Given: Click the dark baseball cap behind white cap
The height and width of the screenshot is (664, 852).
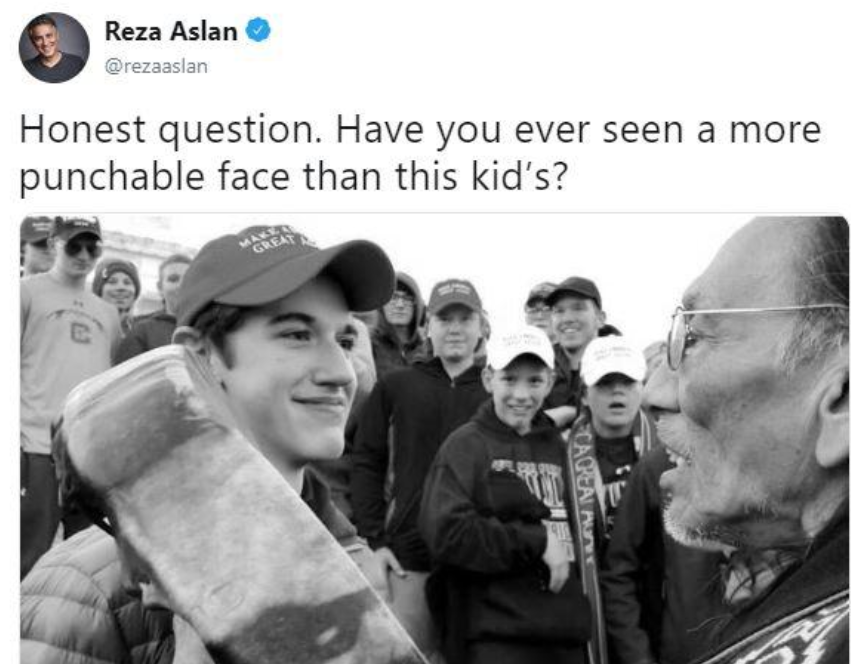Looking at the screenshot, I should [574, 291].
